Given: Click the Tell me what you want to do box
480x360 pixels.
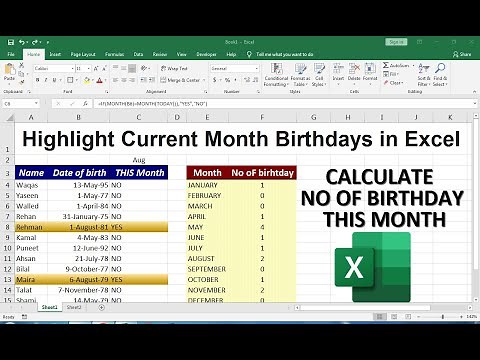Looking at the screenshot, I should (x=285, y=54).
